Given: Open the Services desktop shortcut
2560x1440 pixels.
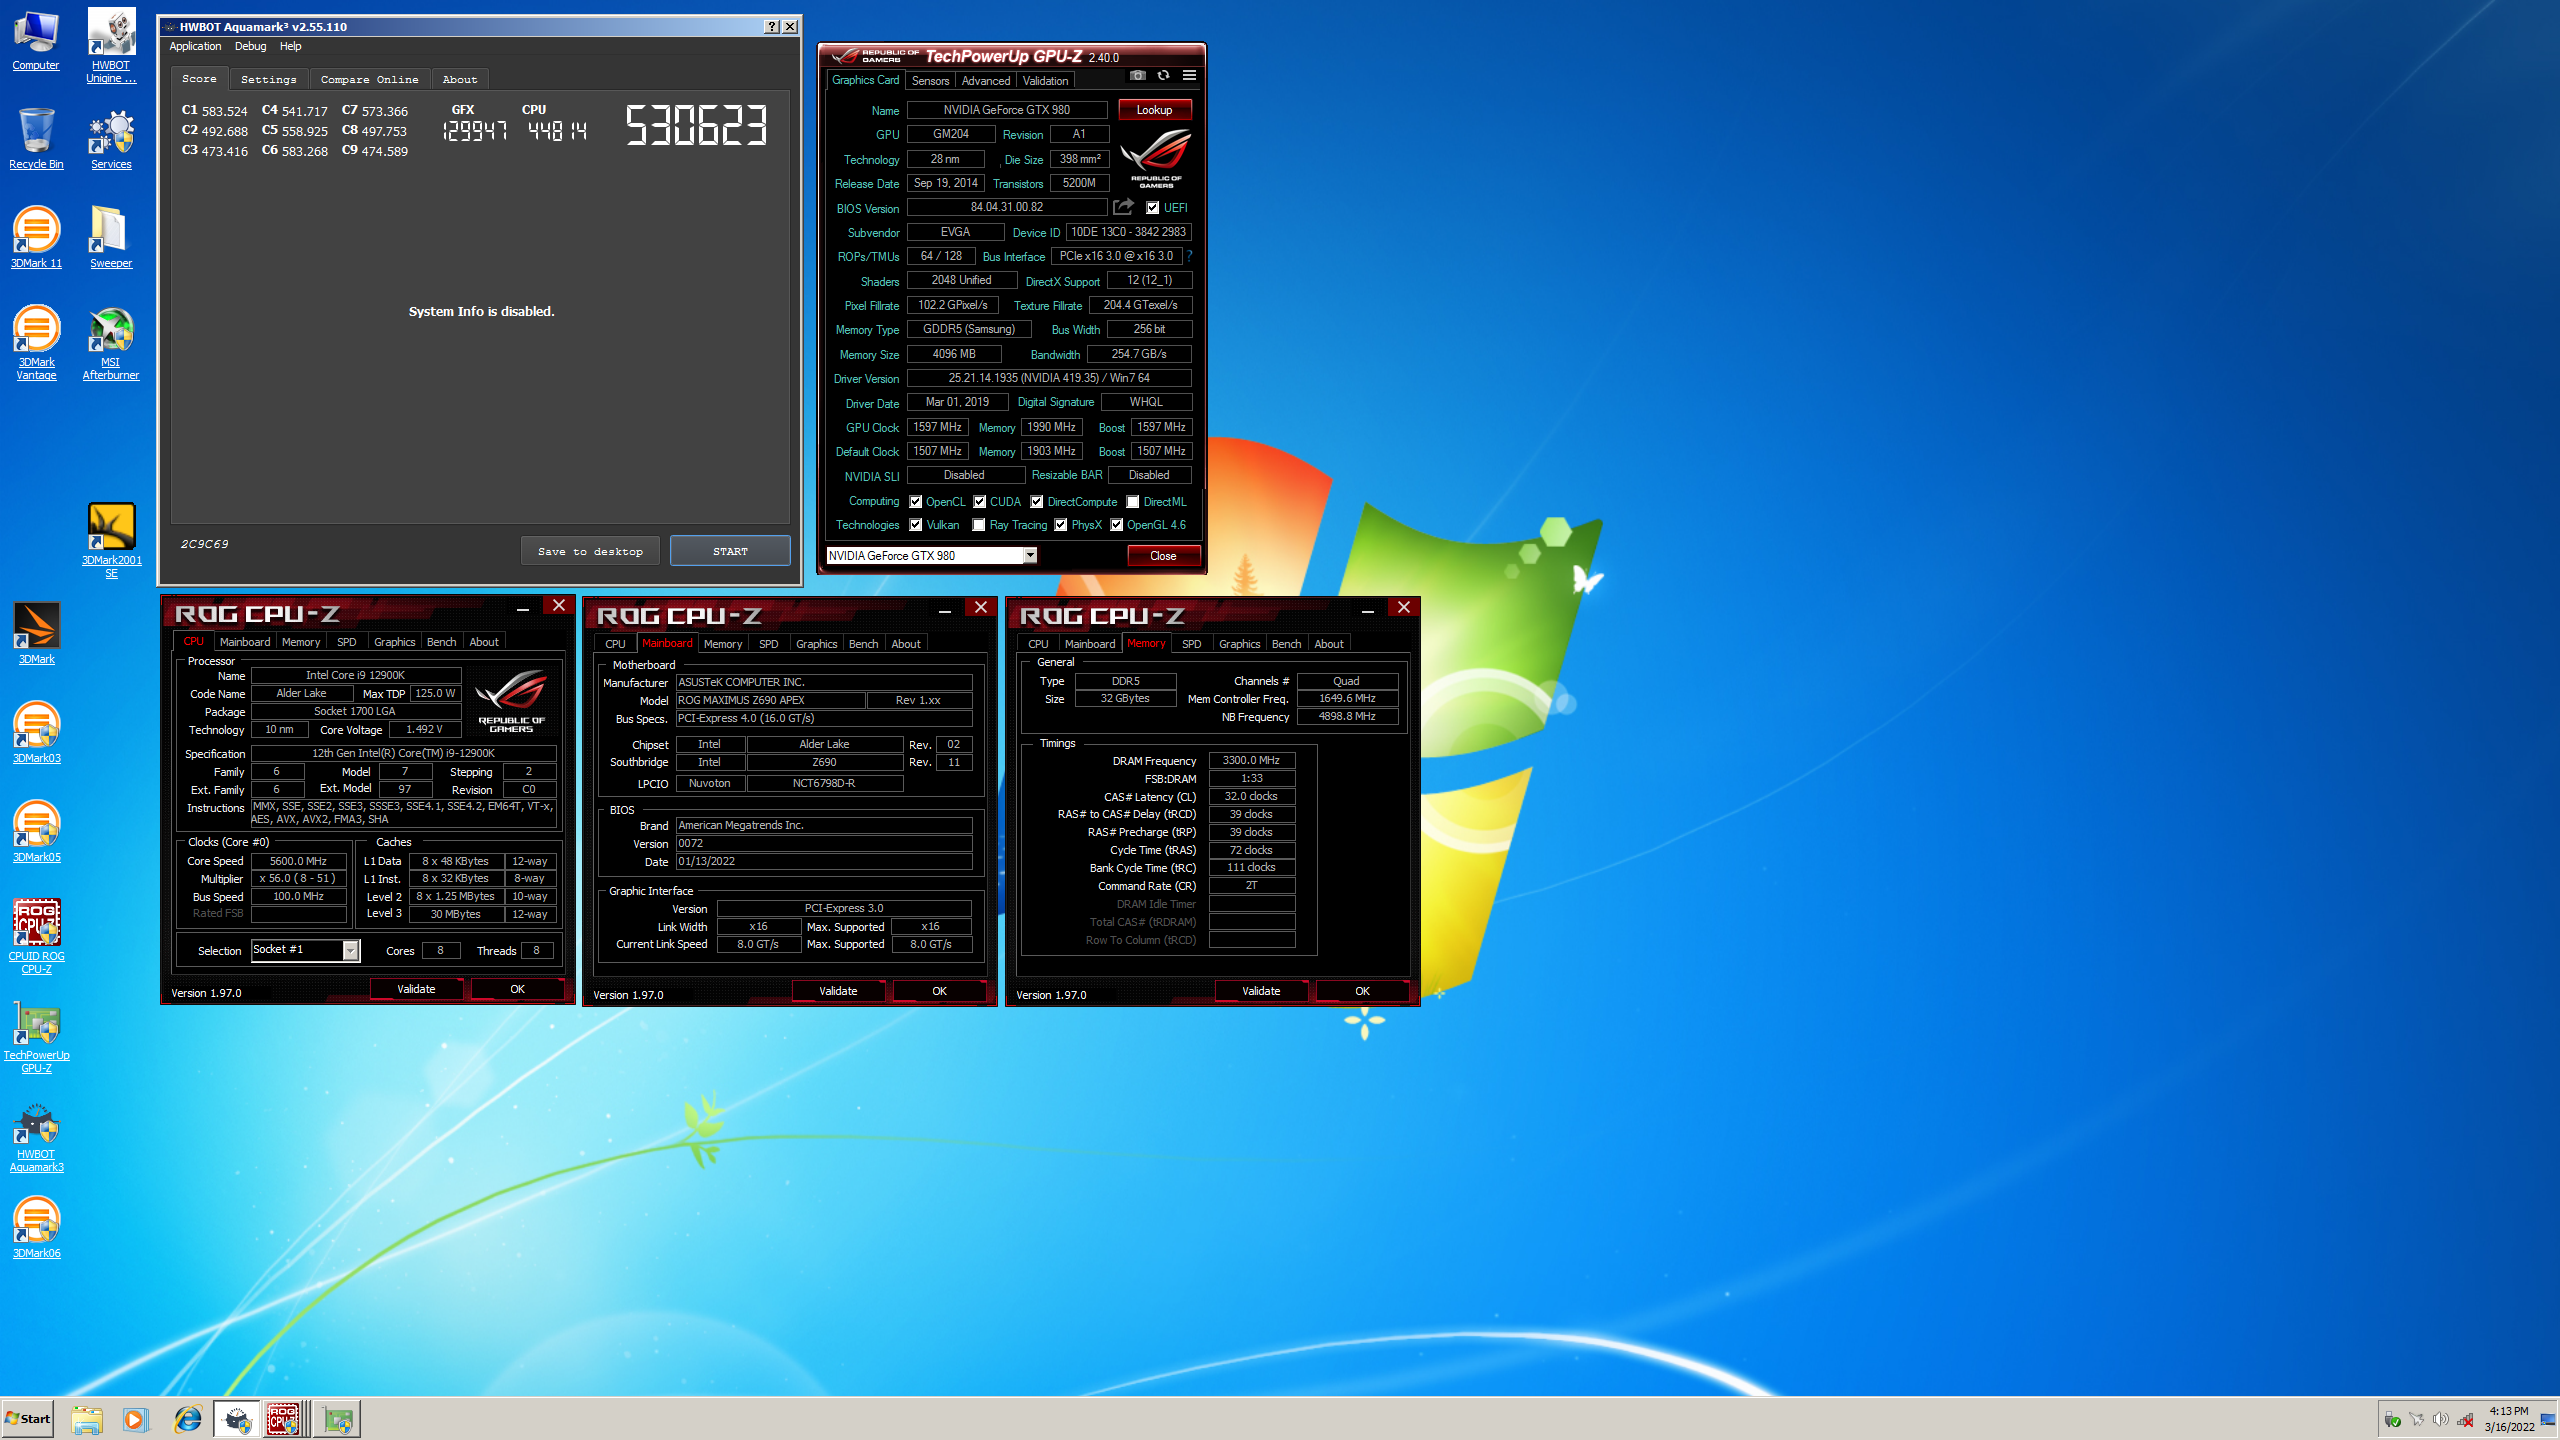Looking at the screenshot, I should [x=111, y=138].
